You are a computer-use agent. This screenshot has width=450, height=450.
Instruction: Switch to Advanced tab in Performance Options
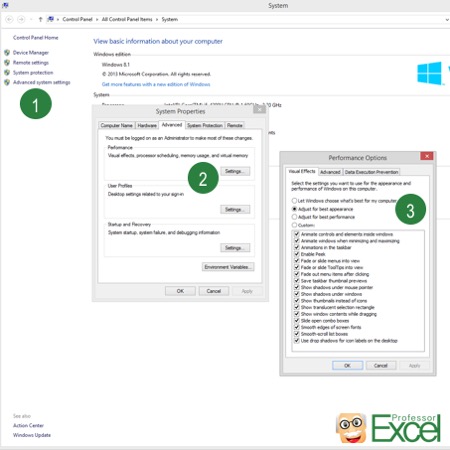330,172
